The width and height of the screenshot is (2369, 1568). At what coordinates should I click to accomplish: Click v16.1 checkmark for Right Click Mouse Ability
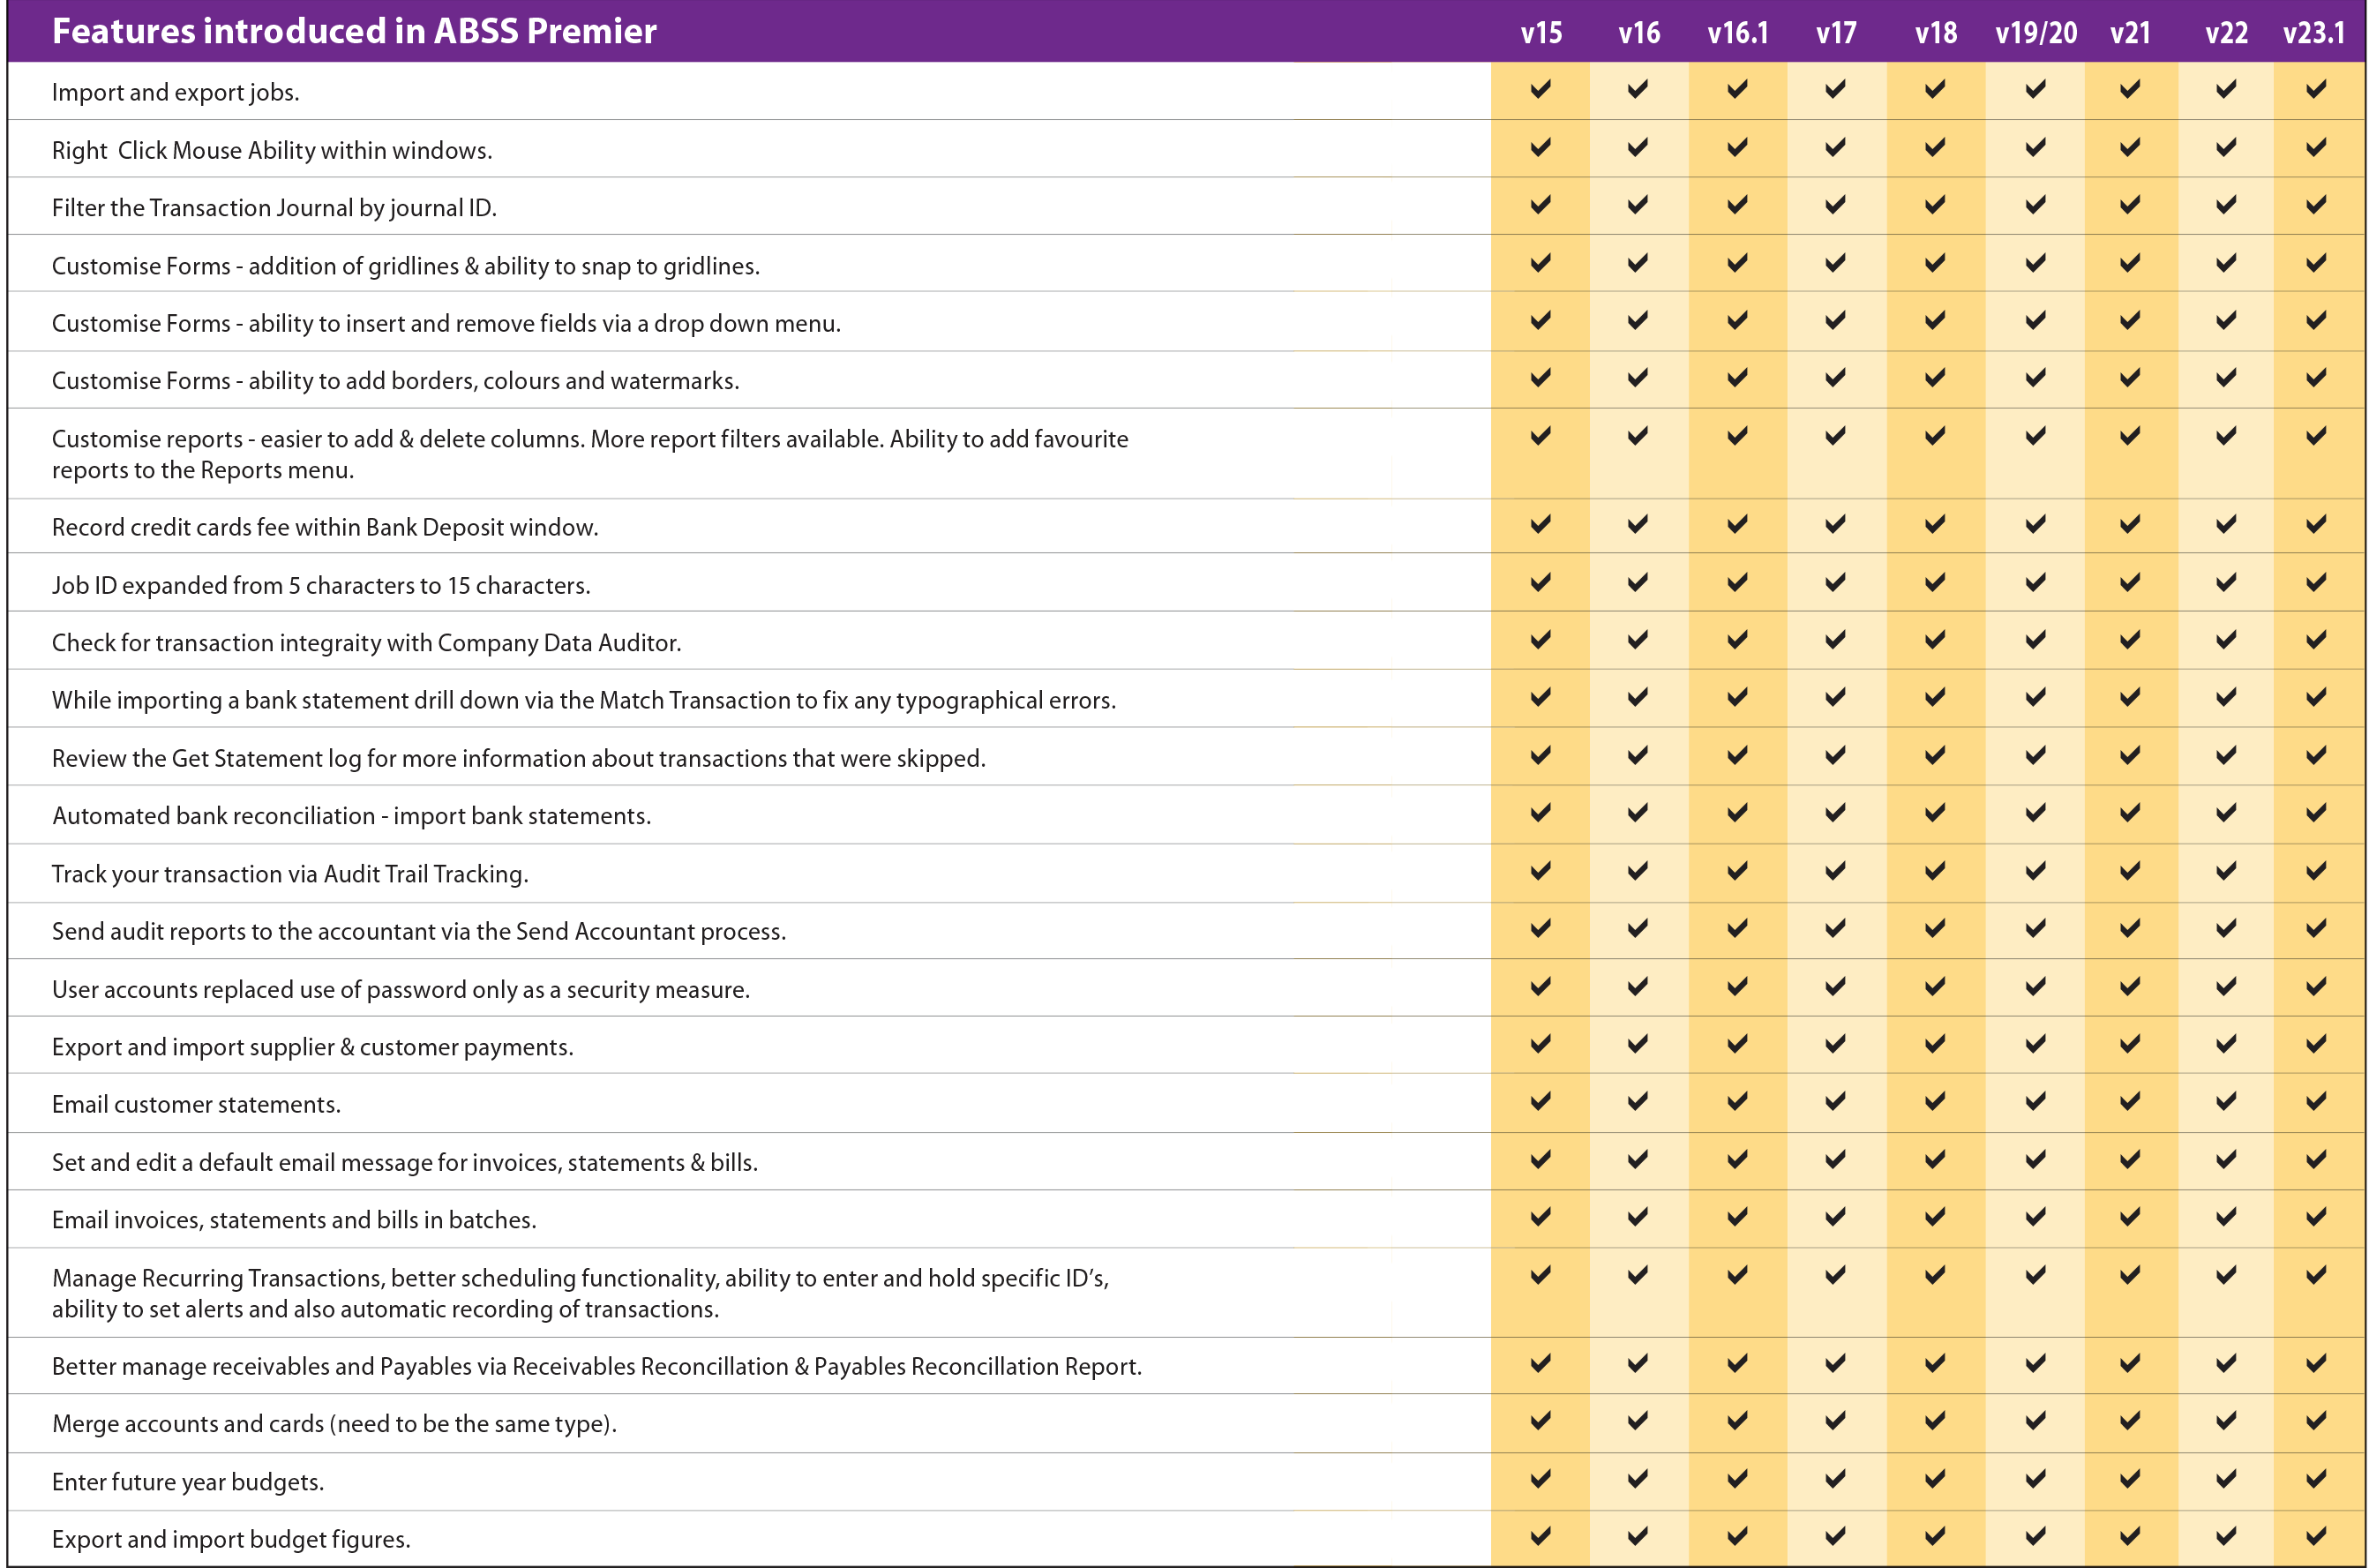1737,148
